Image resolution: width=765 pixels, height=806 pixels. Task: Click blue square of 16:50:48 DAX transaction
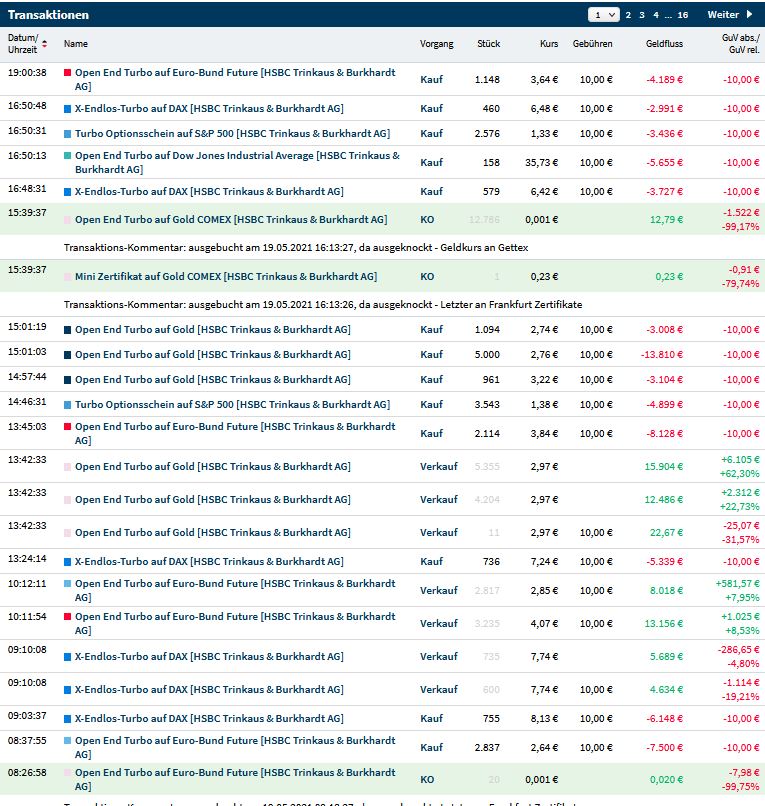(67, 108)
